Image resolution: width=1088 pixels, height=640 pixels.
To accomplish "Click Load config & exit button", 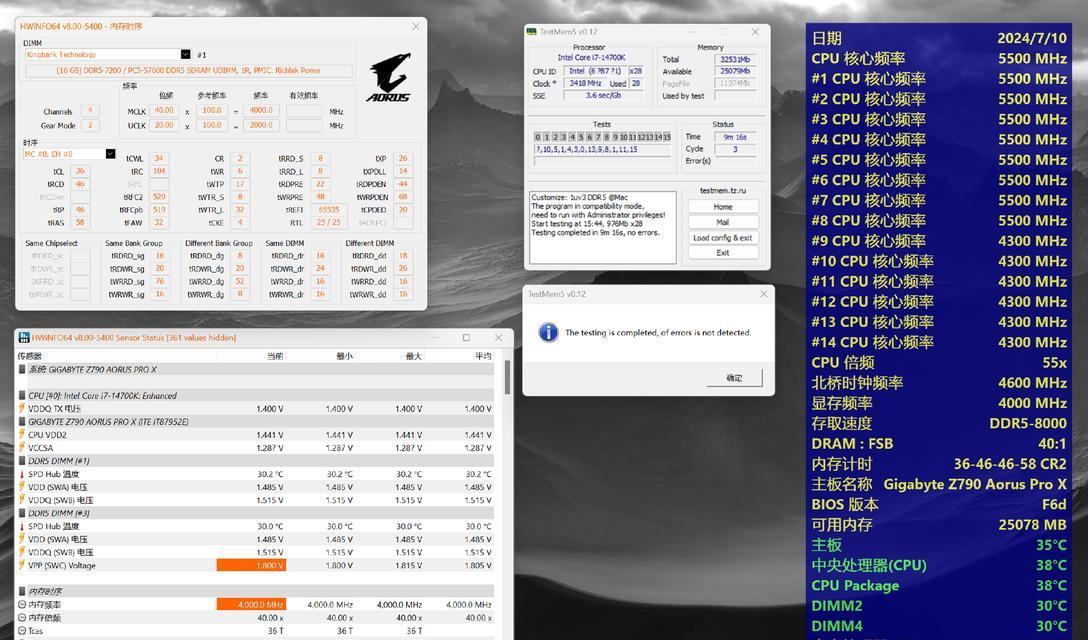I will 722,237.
